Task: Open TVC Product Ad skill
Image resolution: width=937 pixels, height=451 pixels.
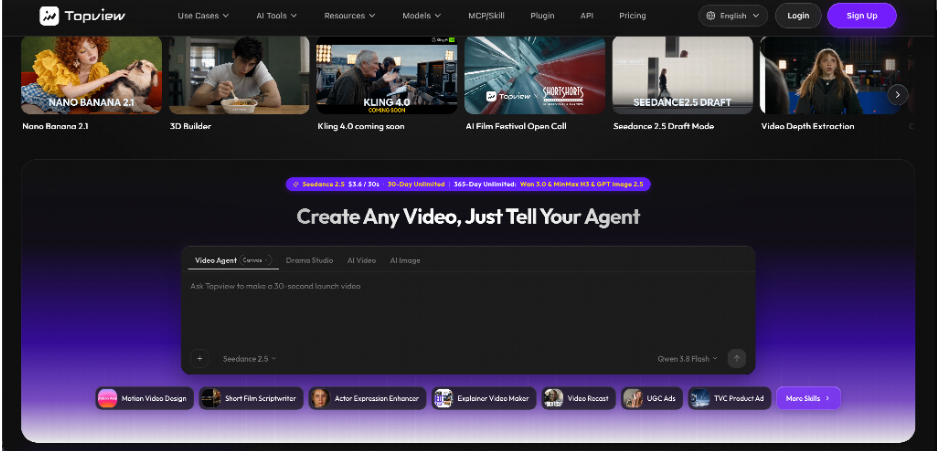Action: (729, 398)
